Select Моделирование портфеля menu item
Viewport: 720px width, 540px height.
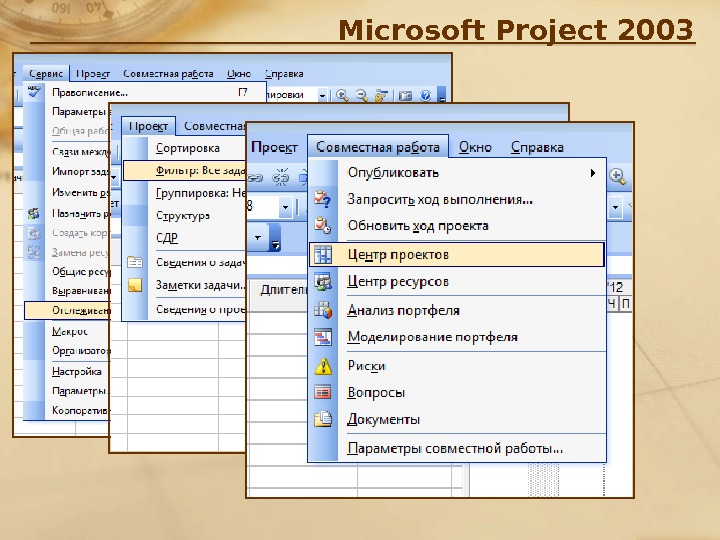pyautogui.click(x=432, y=337)
